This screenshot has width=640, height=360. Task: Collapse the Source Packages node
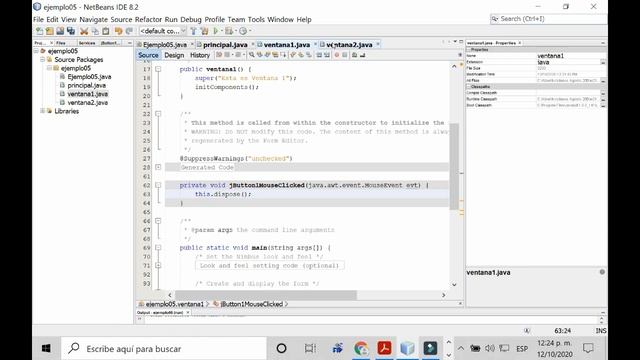click(x=42, y=60)
